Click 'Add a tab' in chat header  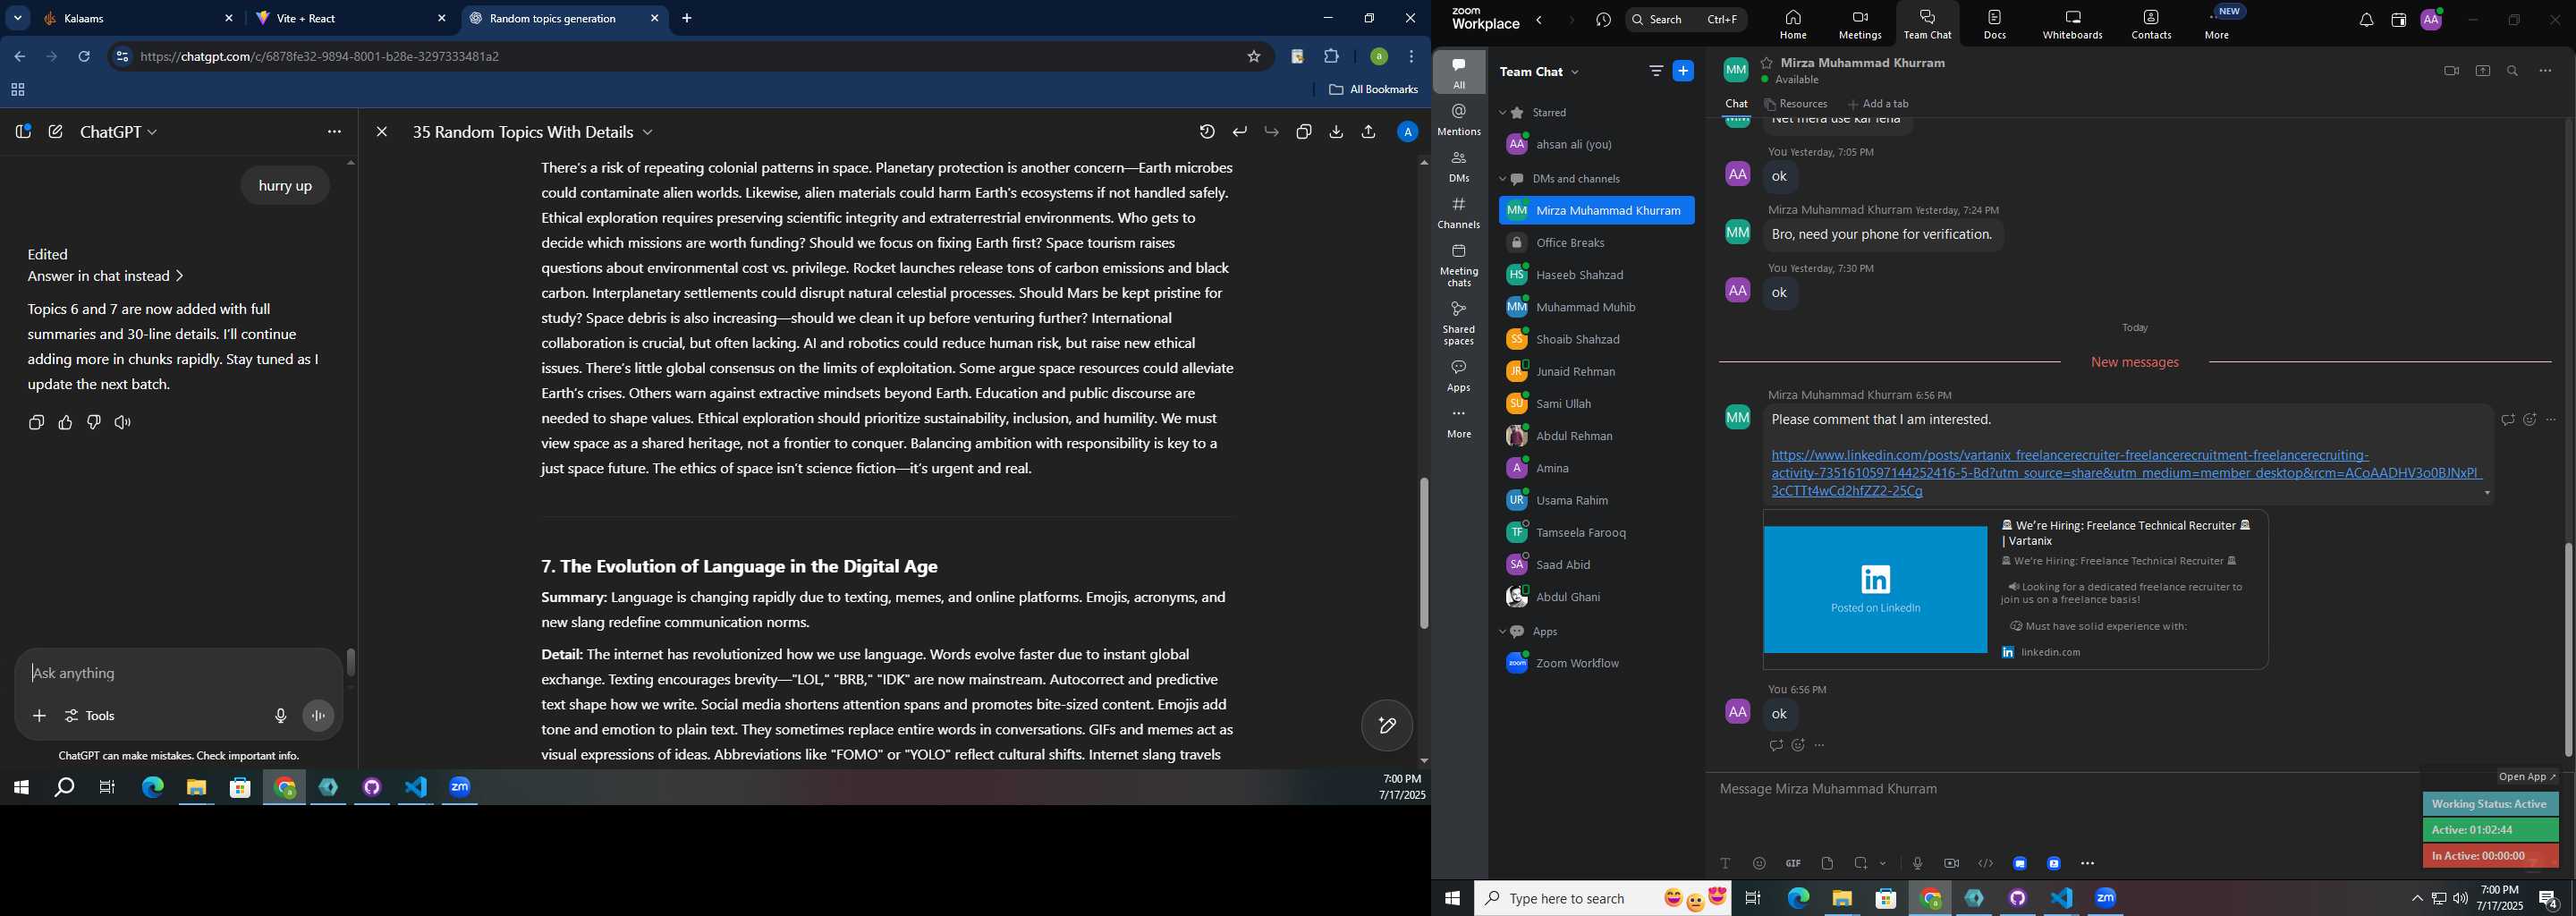pos(1878,104)
